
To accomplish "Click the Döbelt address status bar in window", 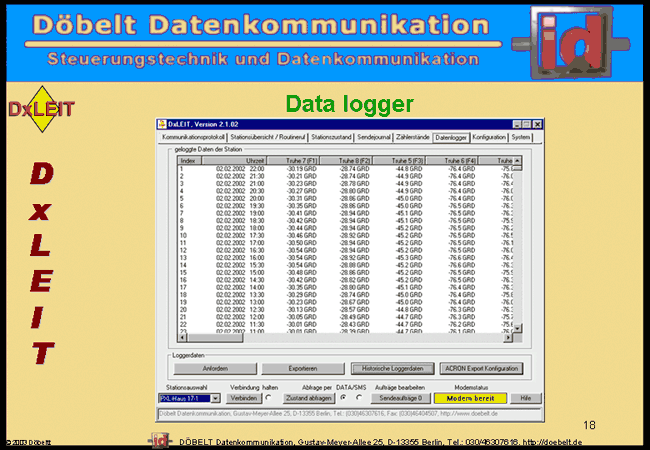I will [x=349, y=414].
